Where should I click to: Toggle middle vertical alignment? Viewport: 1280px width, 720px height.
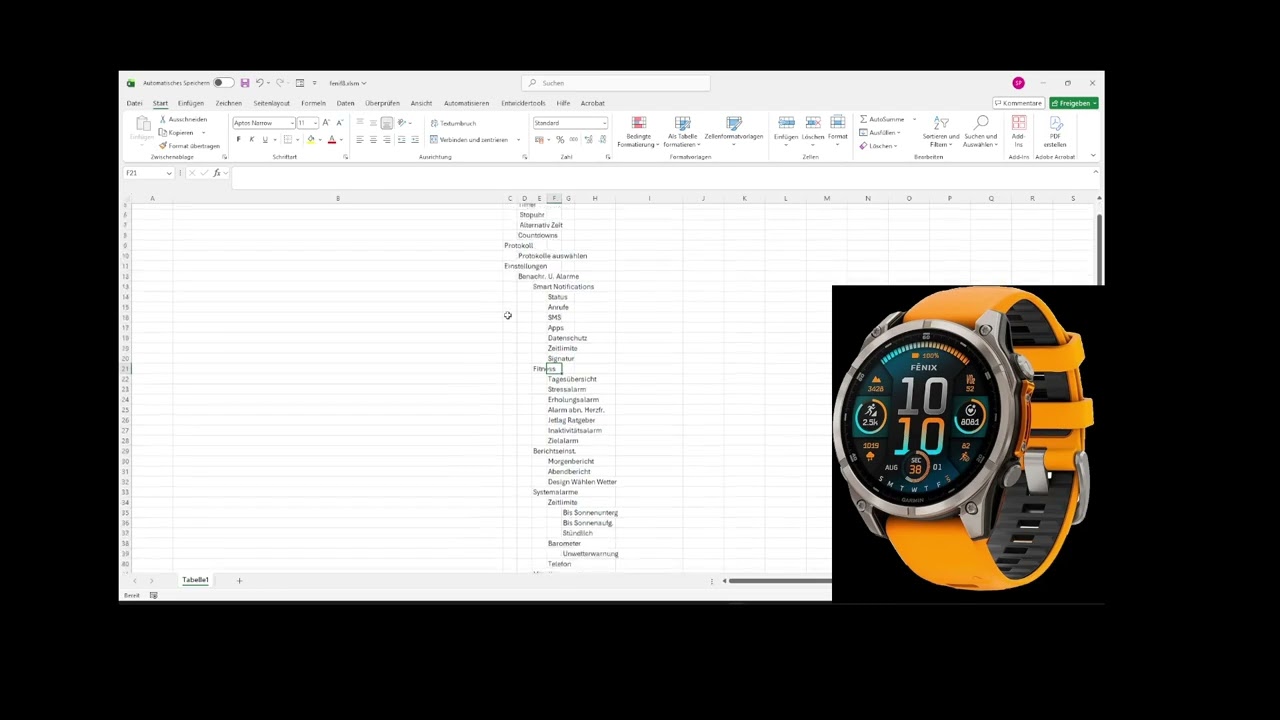pos(373,123)
